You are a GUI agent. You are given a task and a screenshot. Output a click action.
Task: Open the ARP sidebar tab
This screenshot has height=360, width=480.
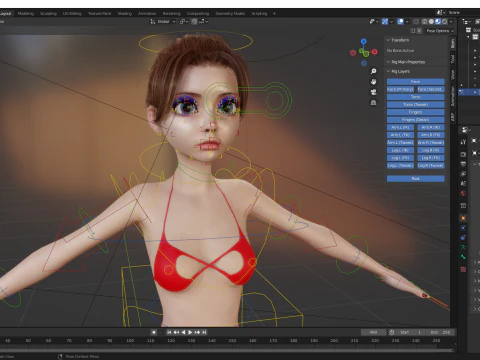pos(453,117)
